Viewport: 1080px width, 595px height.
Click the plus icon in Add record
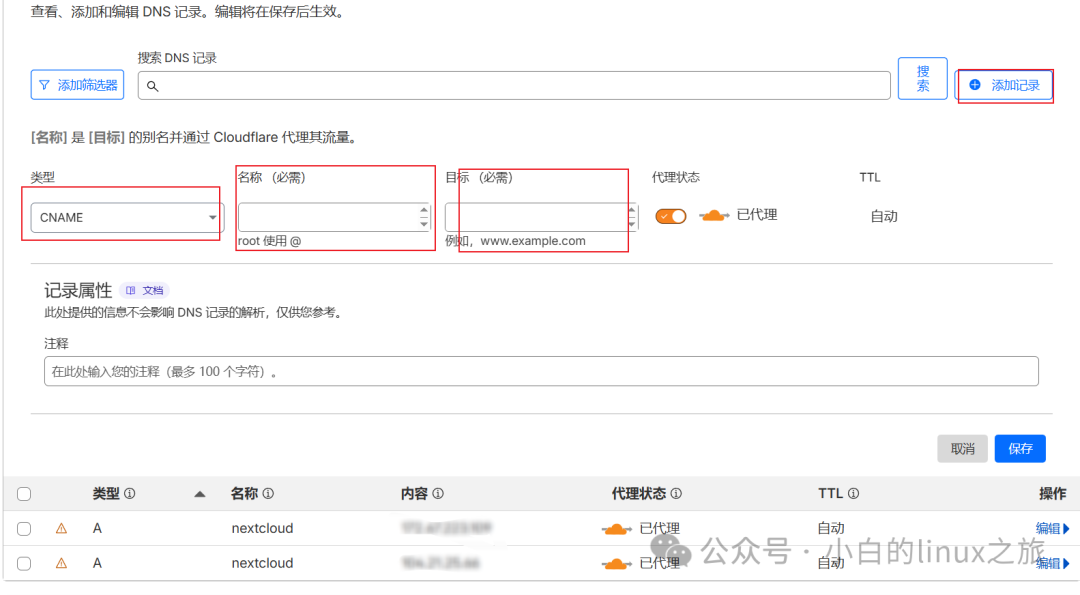tap(975, 85)
